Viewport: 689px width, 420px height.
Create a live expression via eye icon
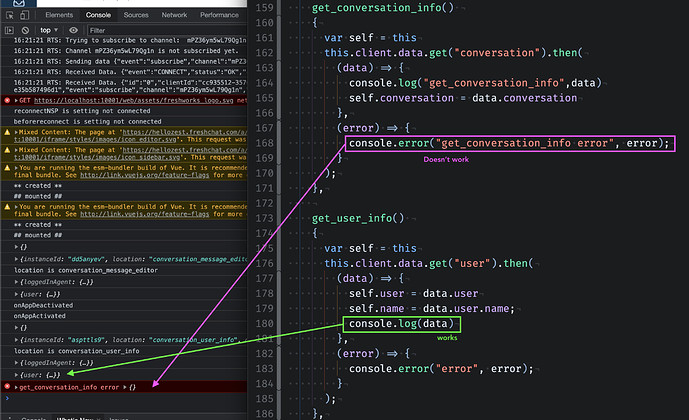click(73, 30)
